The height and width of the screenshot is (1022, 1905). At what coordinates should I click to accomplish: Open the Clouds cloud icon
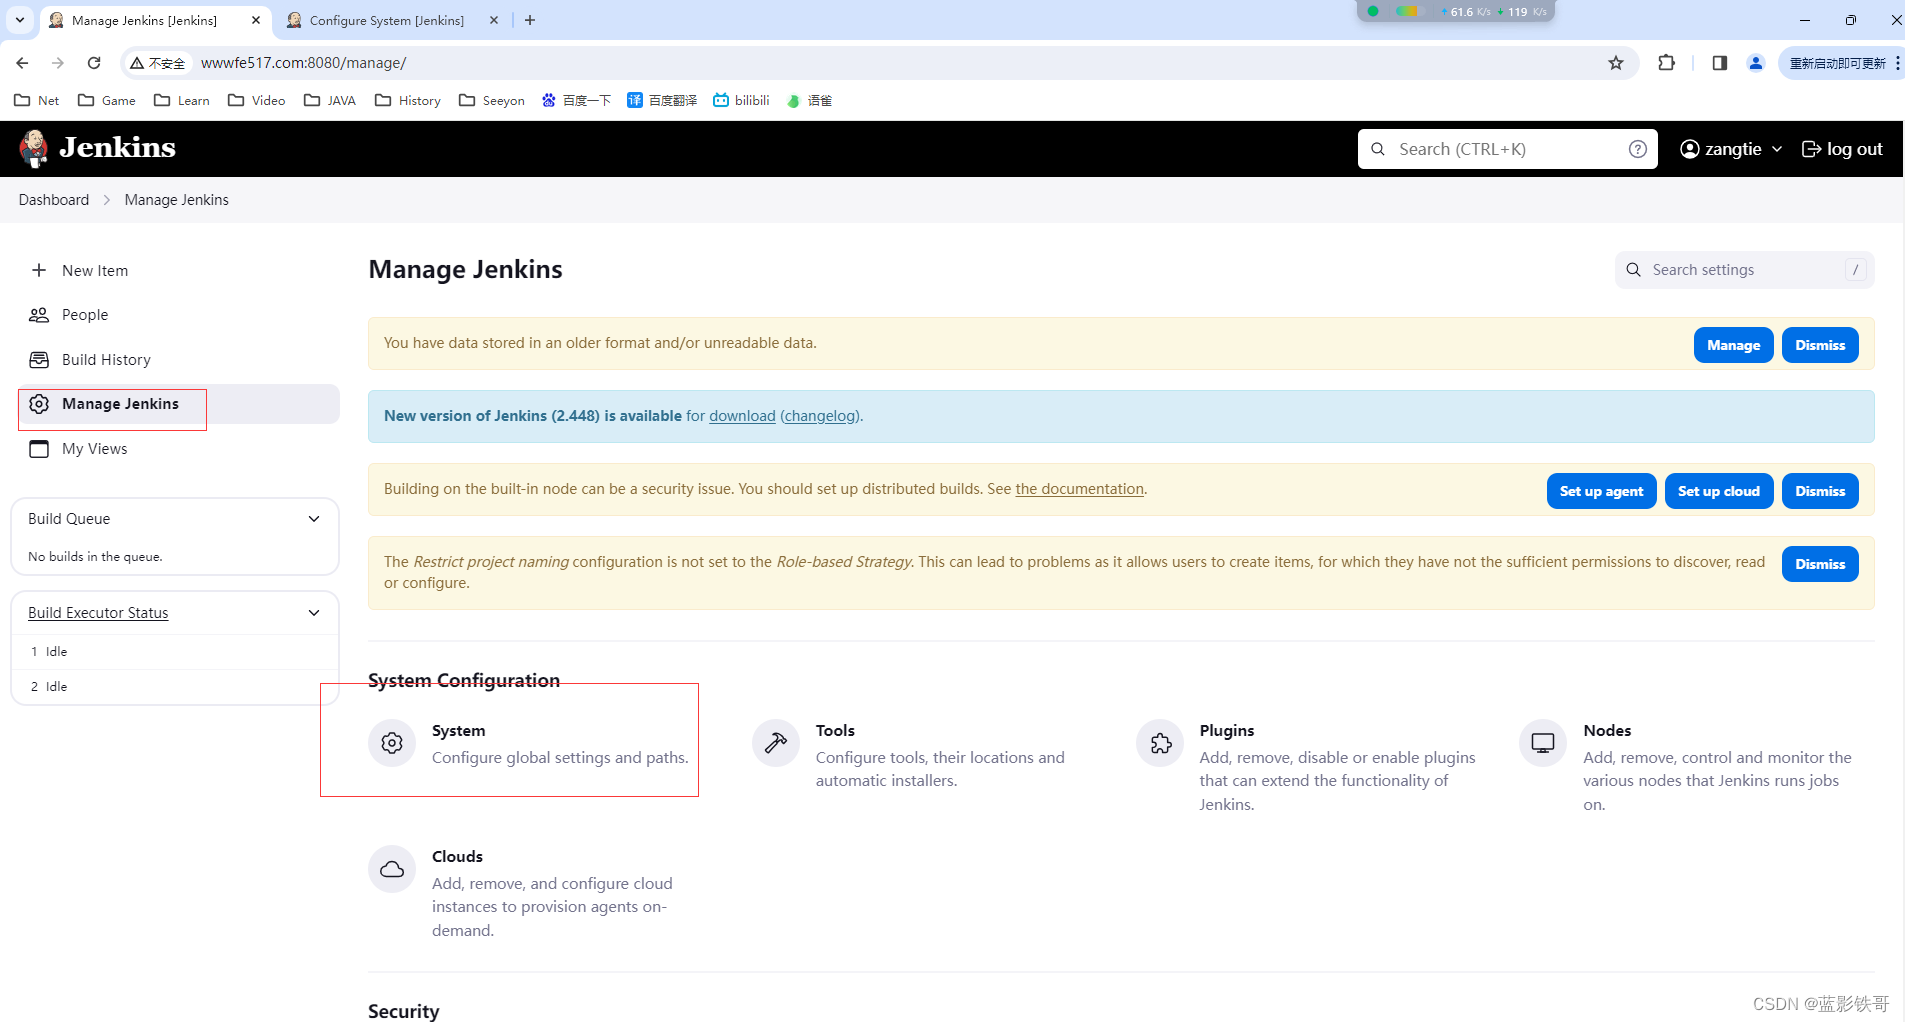pyautogui.click(x=392, y=869)
